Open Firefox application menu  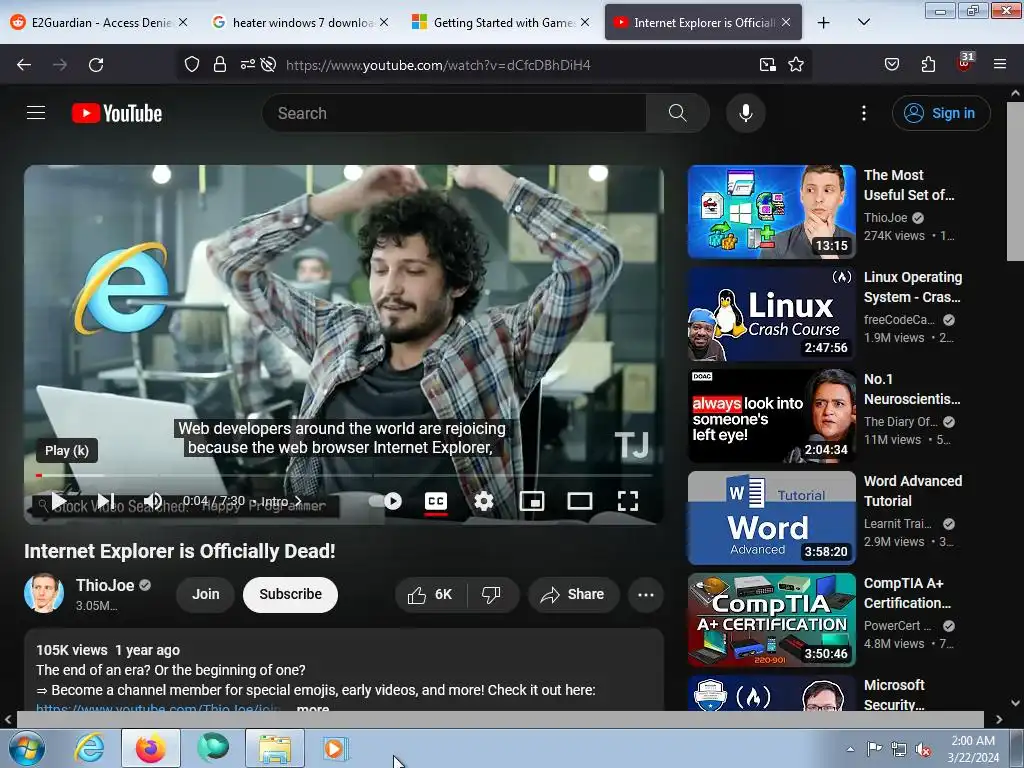999,65
